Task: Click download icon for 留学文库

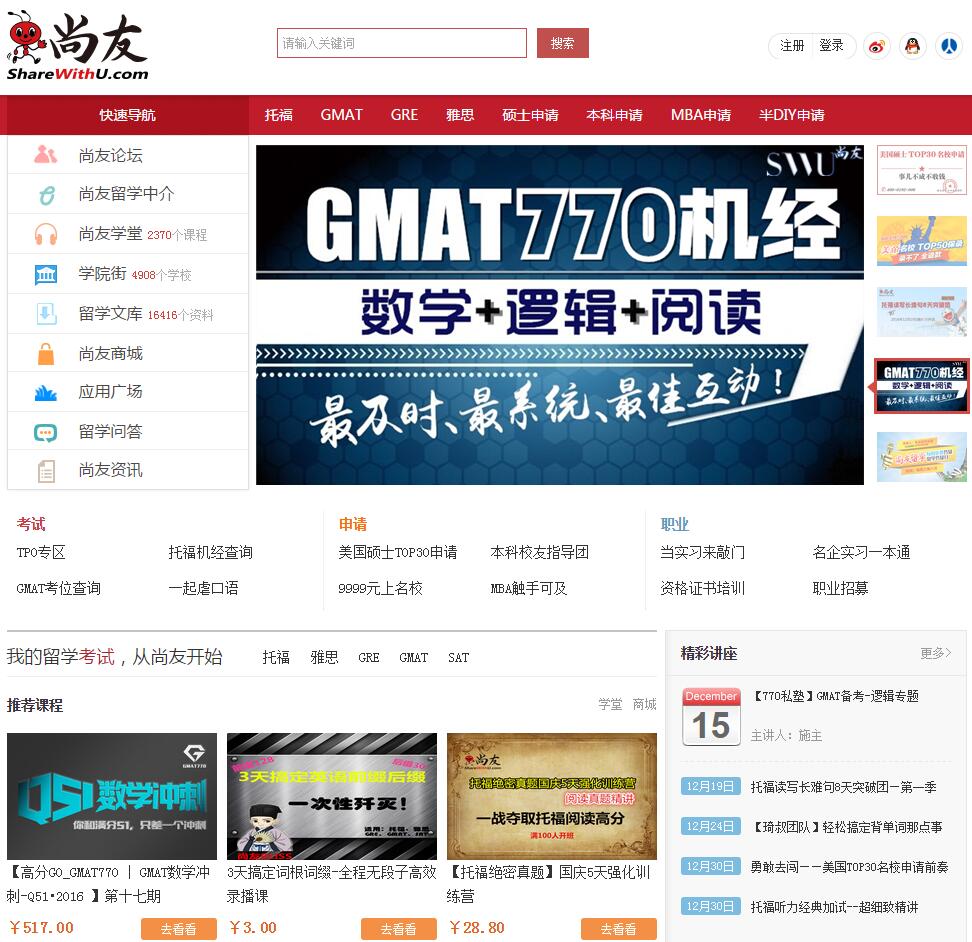Action: 46,314
